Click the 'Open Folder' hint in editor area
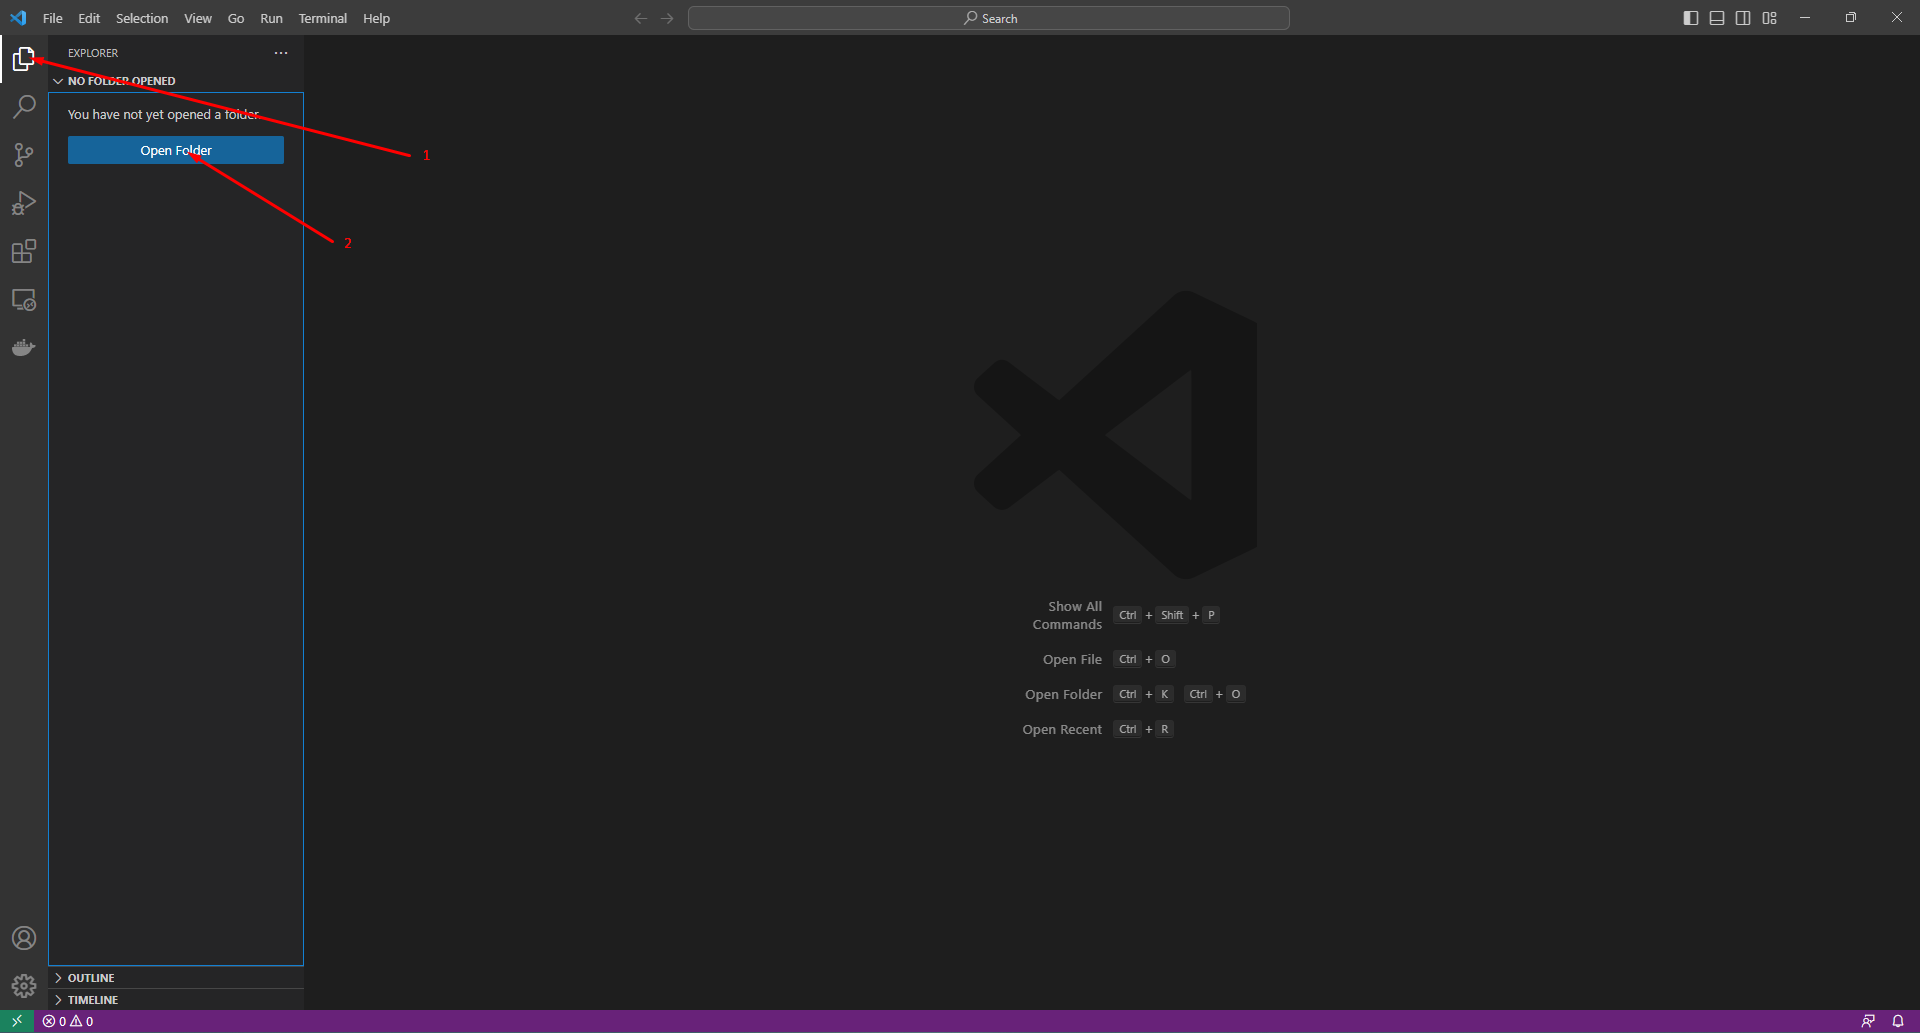Screen dimensions: 1920x1033 pyautogui.click(x=1063, y=694)
